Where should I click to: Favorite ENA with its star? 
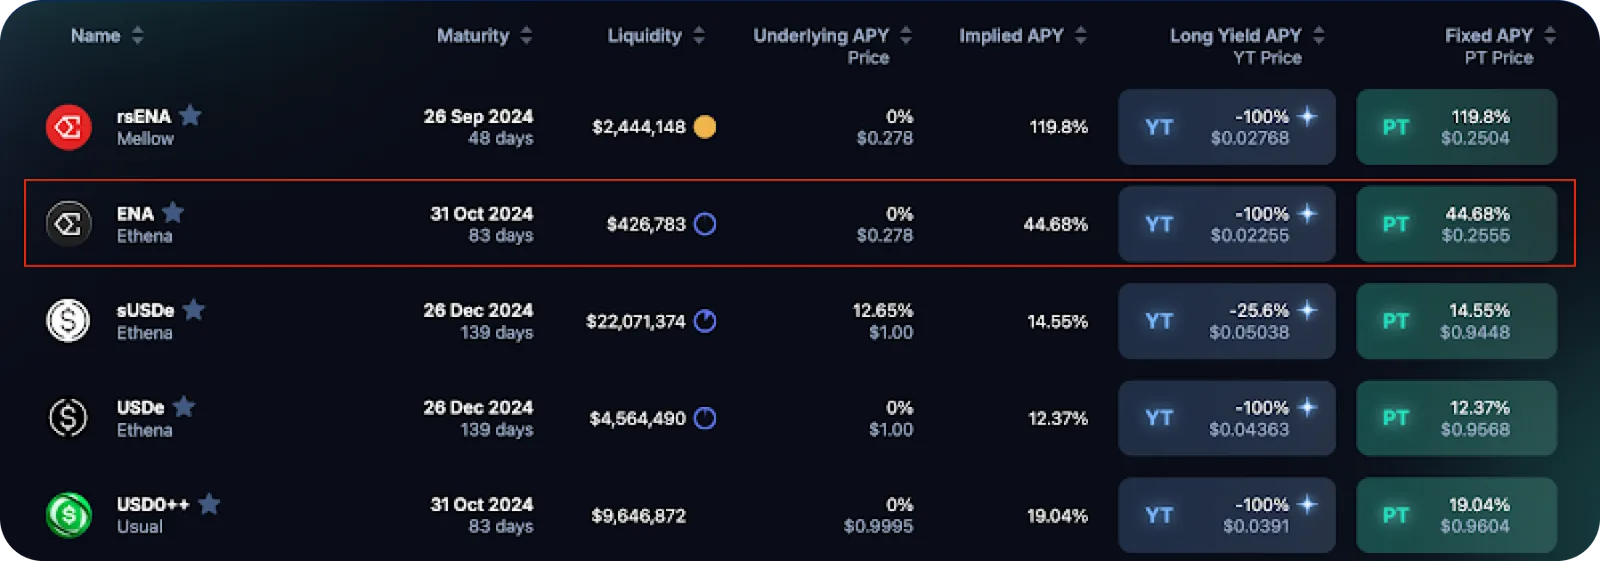click(x=173, y=213)
